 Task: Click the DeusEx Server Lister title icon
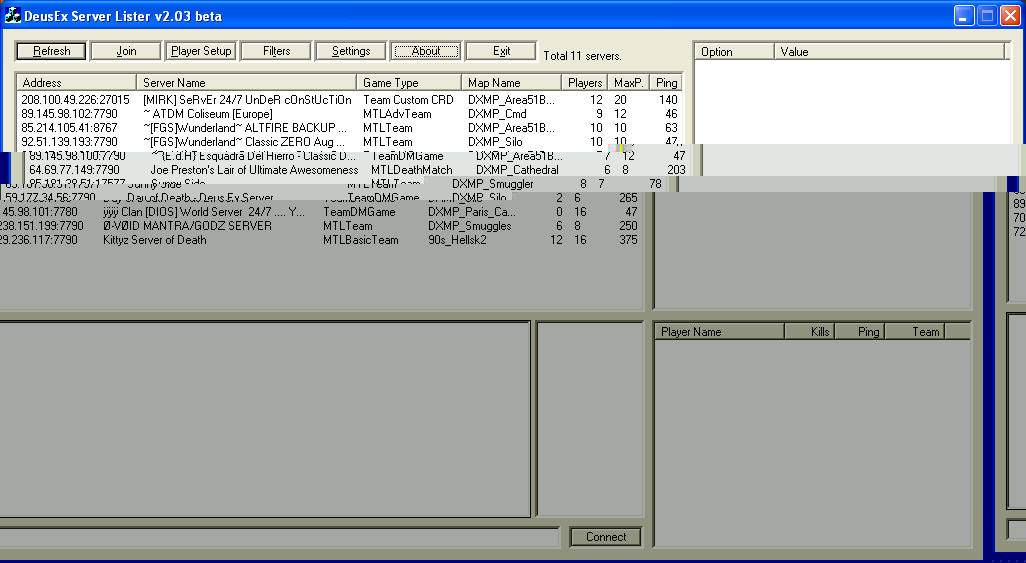12,15
